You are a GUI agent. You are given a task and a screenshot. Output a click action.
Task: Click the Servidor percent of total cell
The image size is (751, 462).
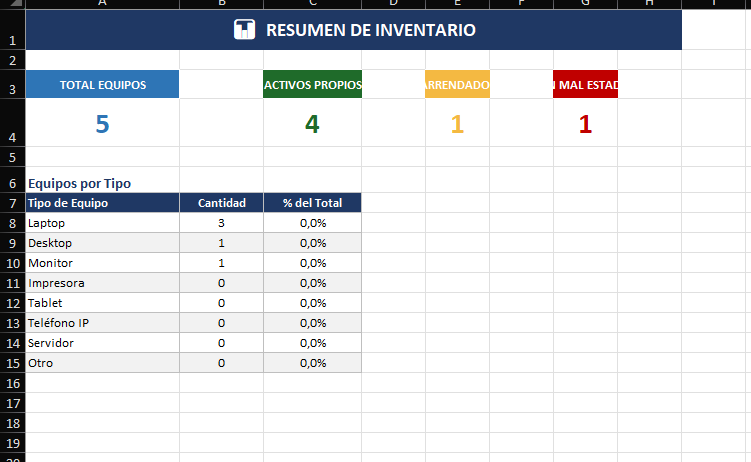coord(312,343)
